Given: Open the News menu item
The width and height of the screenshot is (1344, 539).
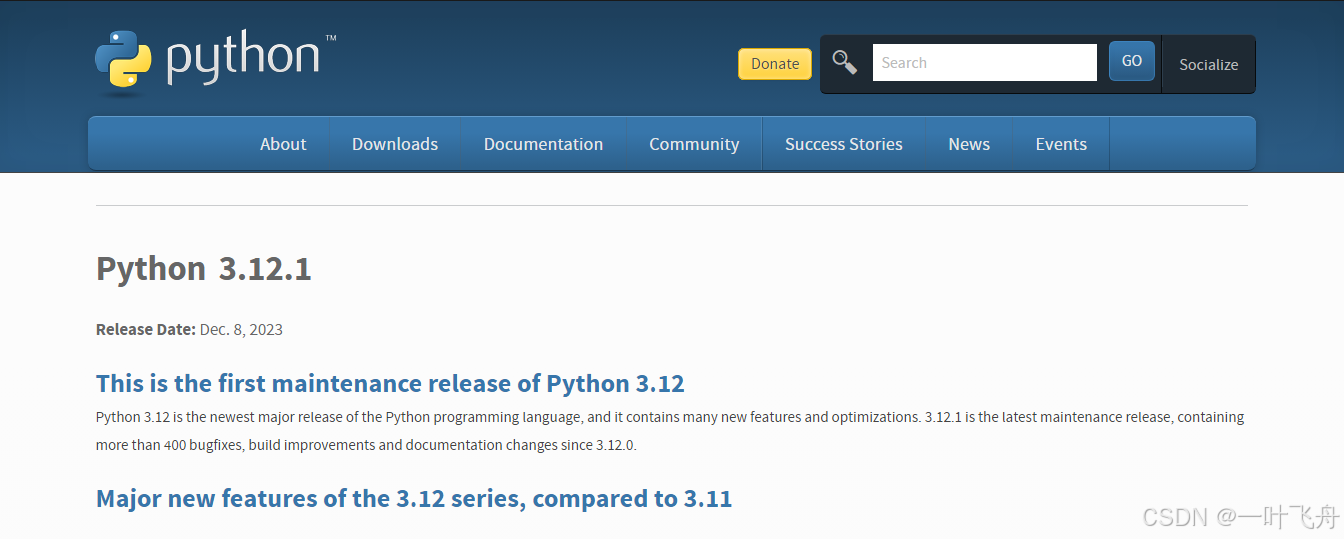Looking at the screenshot, I should [x=969, y=144].
